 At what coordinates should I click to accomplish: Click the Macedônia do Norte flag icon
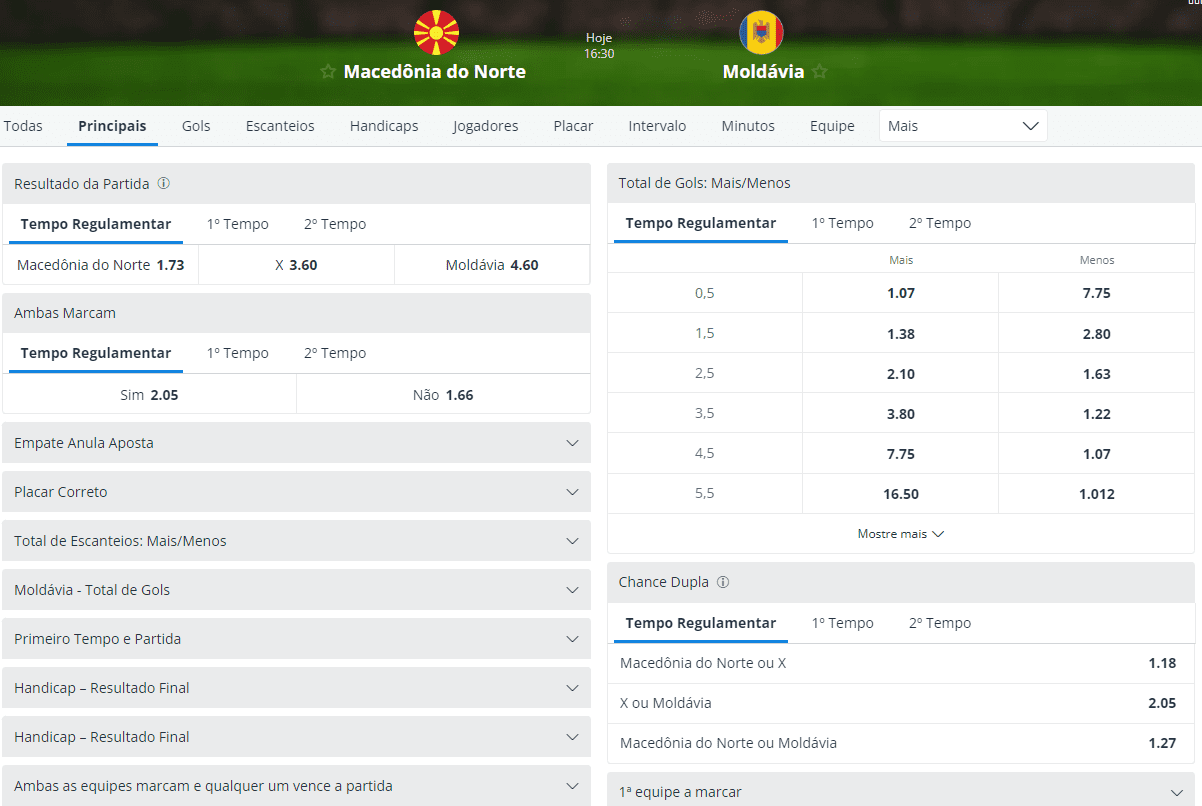coord(436,32)
